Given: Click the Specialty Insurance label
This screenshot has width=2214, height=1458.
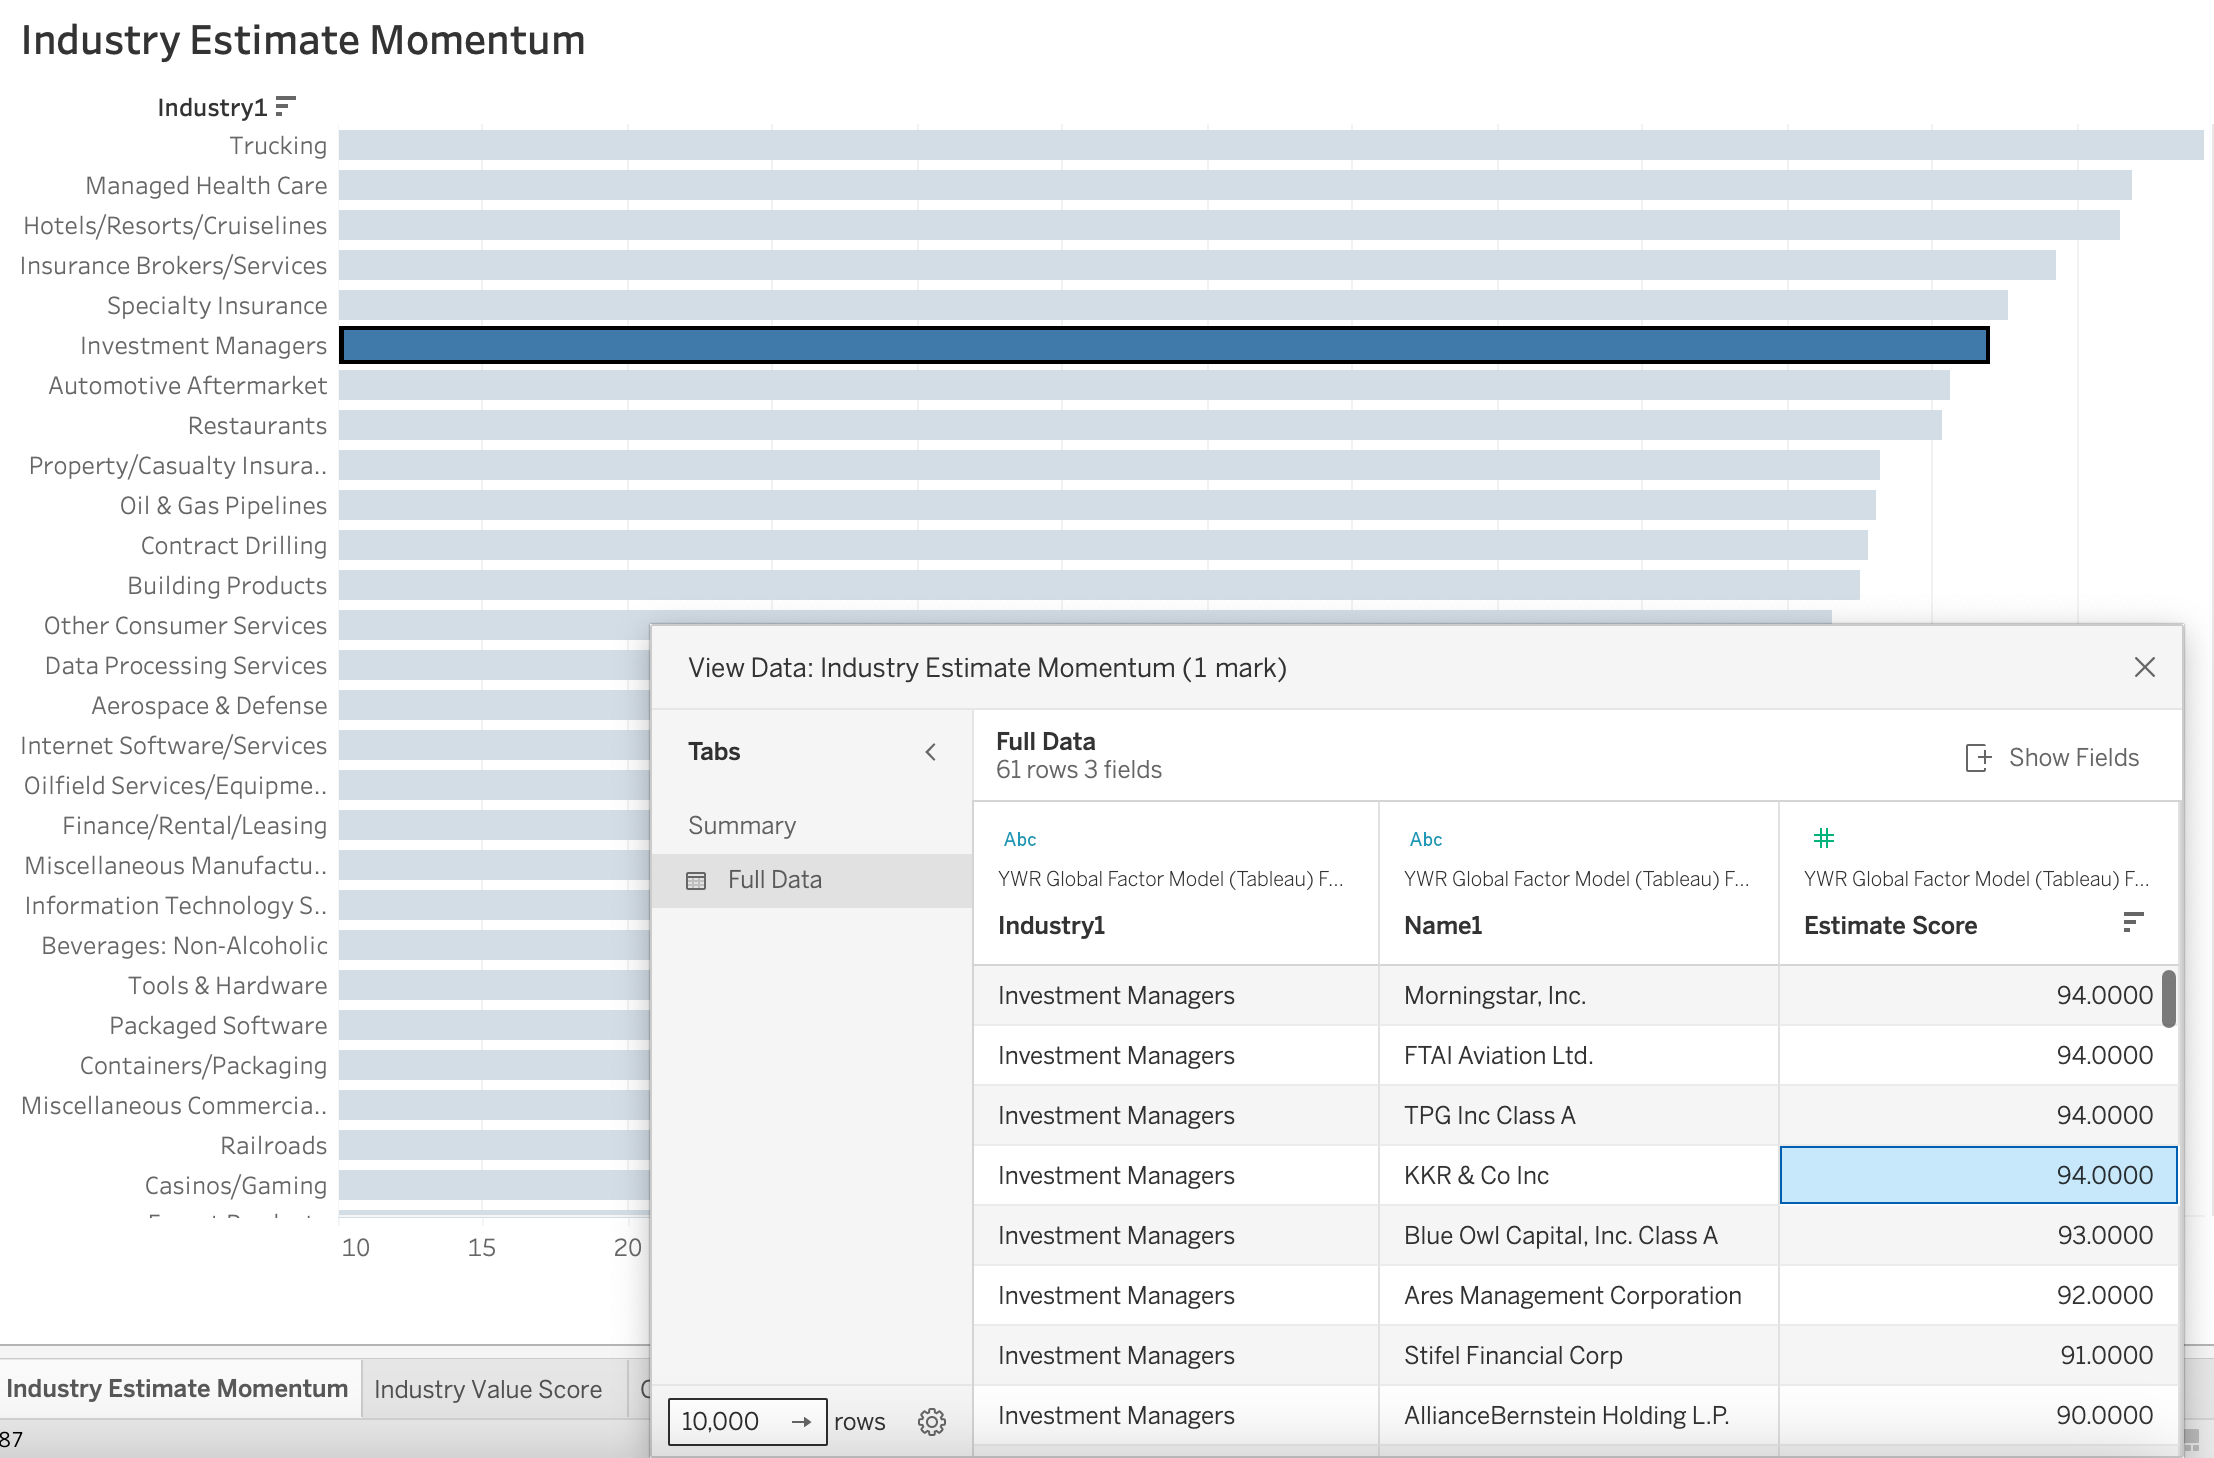Looking at the screenshot, I should pos(217,306).
